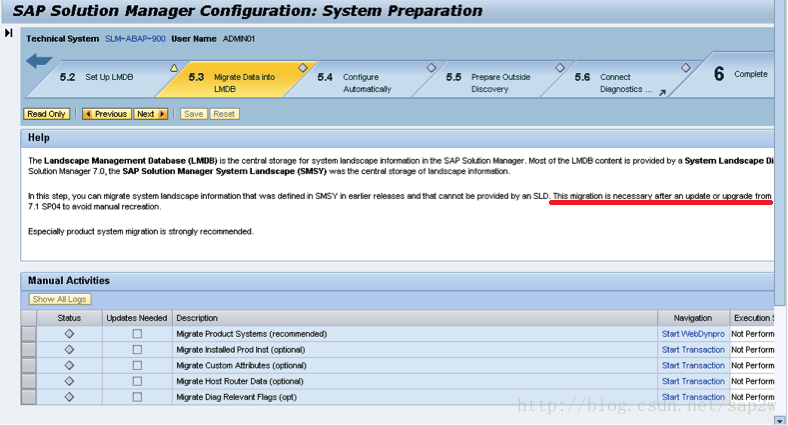Select row Migrate Host Router Data via row selector
This screenshot has height=425, width=788.
click(x=29, y=381)
